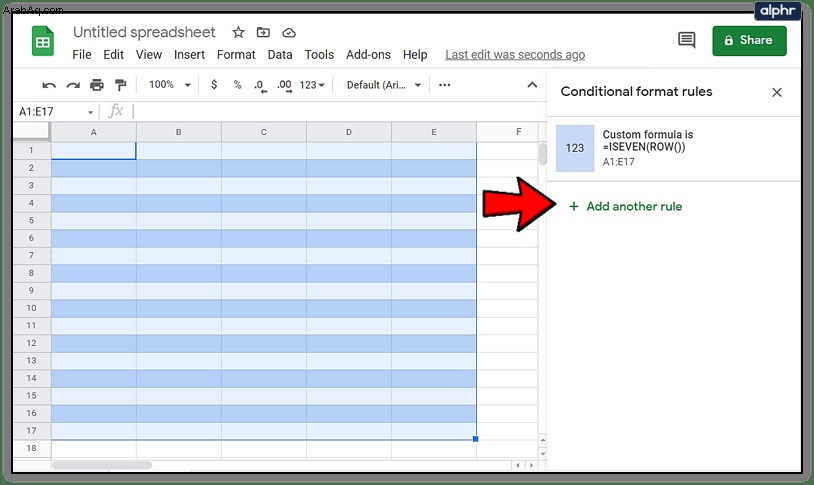Decrease decimal places
The height and width of the screenshot is (485, 814).
pos(260,86)
